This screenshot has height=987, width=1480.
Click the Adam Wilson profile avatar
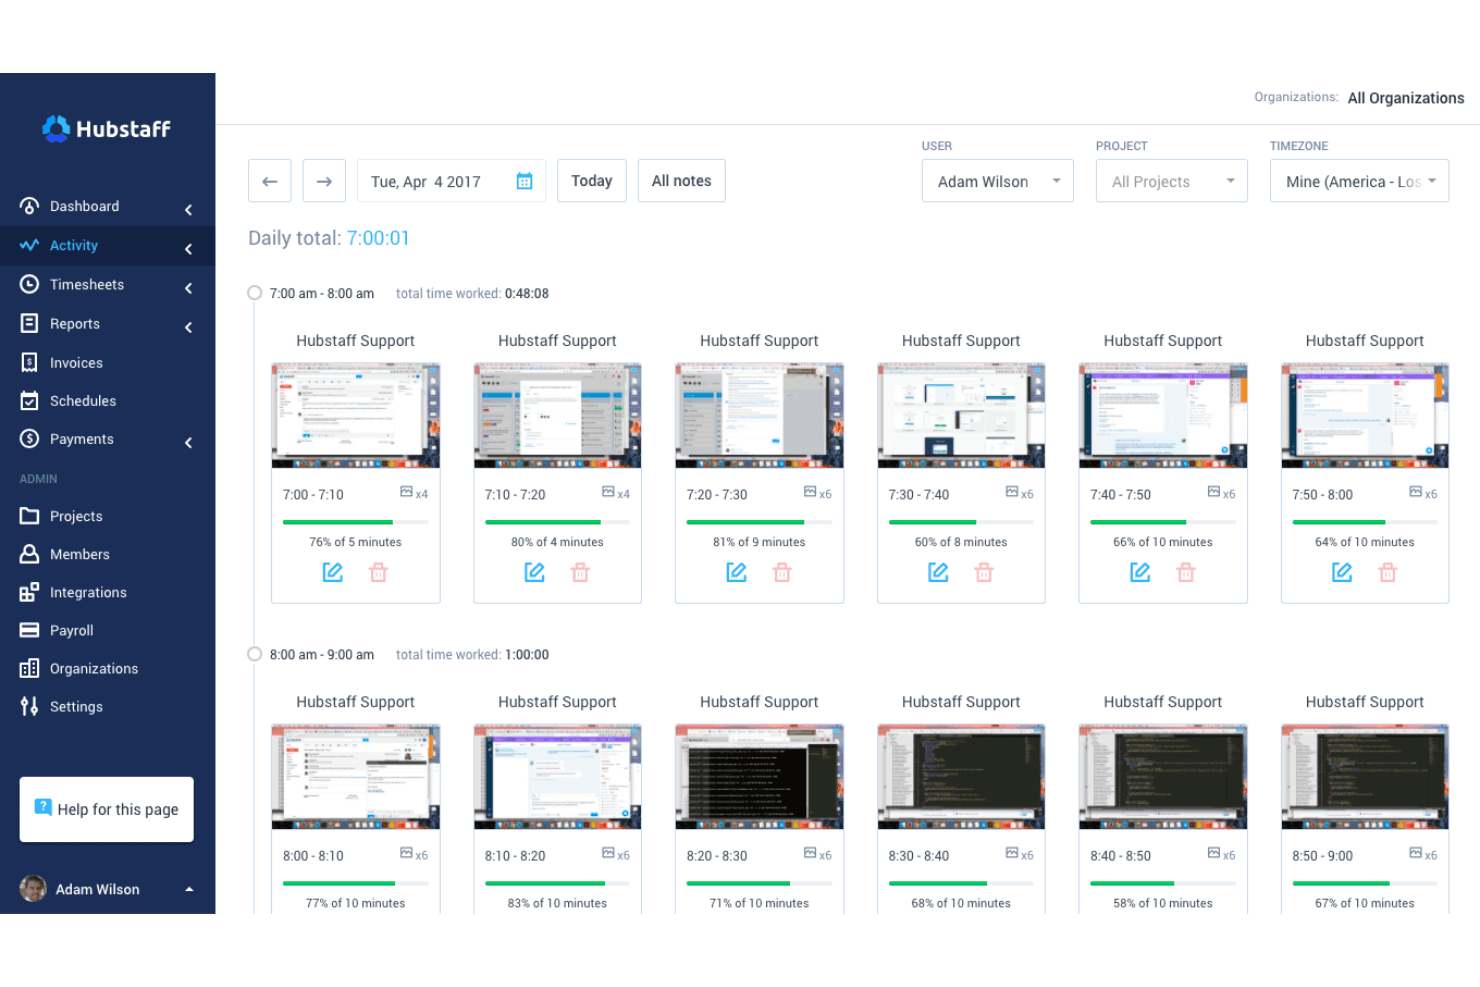(x=33, y=888)
